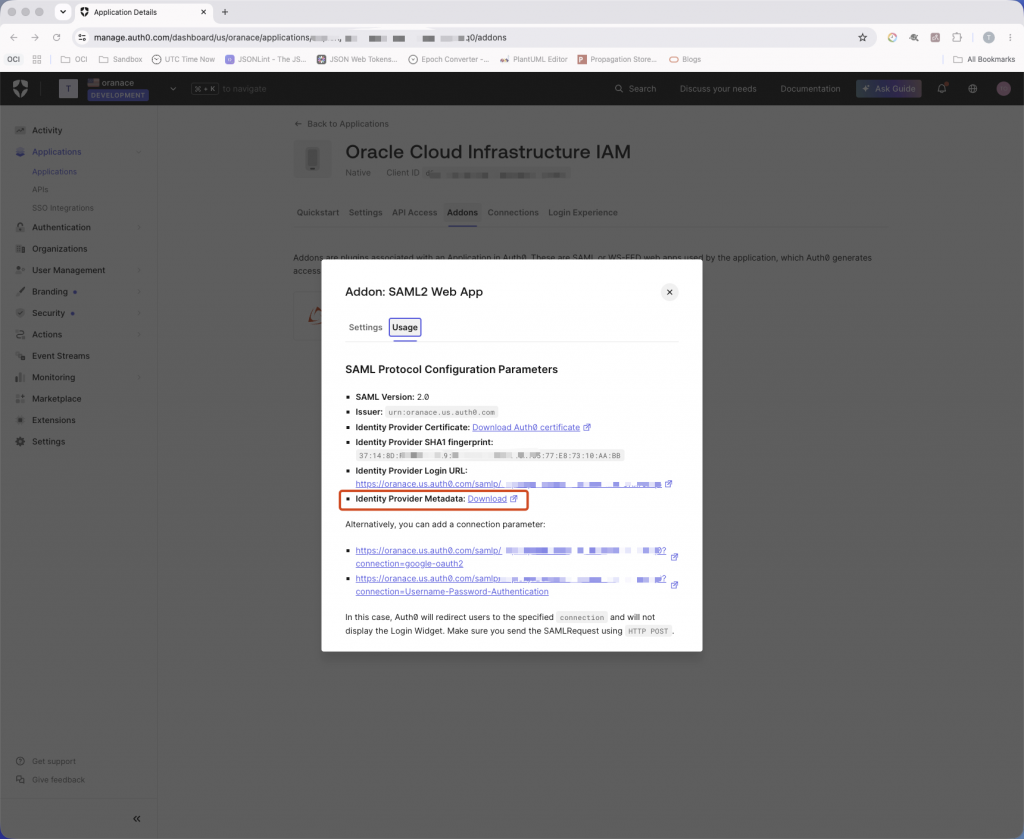Close the SAML2 Web App addon dialog

[669, 292]
